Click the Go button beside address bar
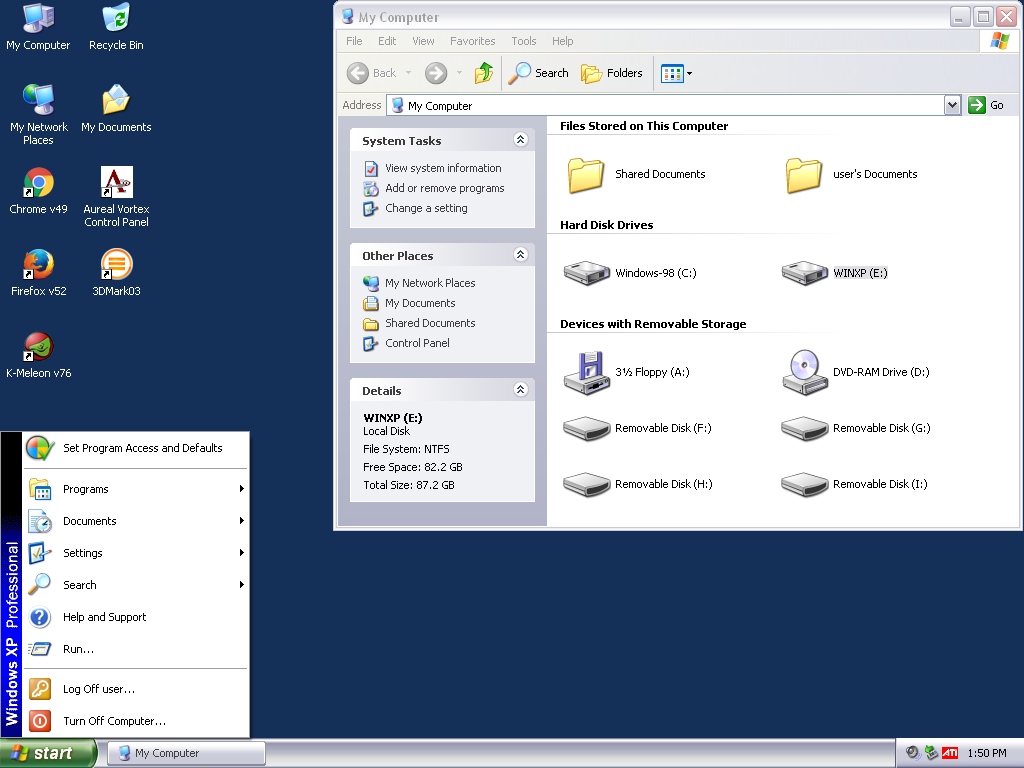The image size is (1024, 768). (986, 105)
